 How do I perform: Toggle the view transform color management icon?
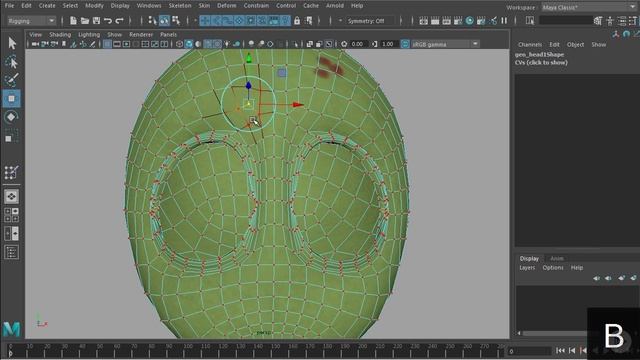pyautogui.click(x=405, y=44)
